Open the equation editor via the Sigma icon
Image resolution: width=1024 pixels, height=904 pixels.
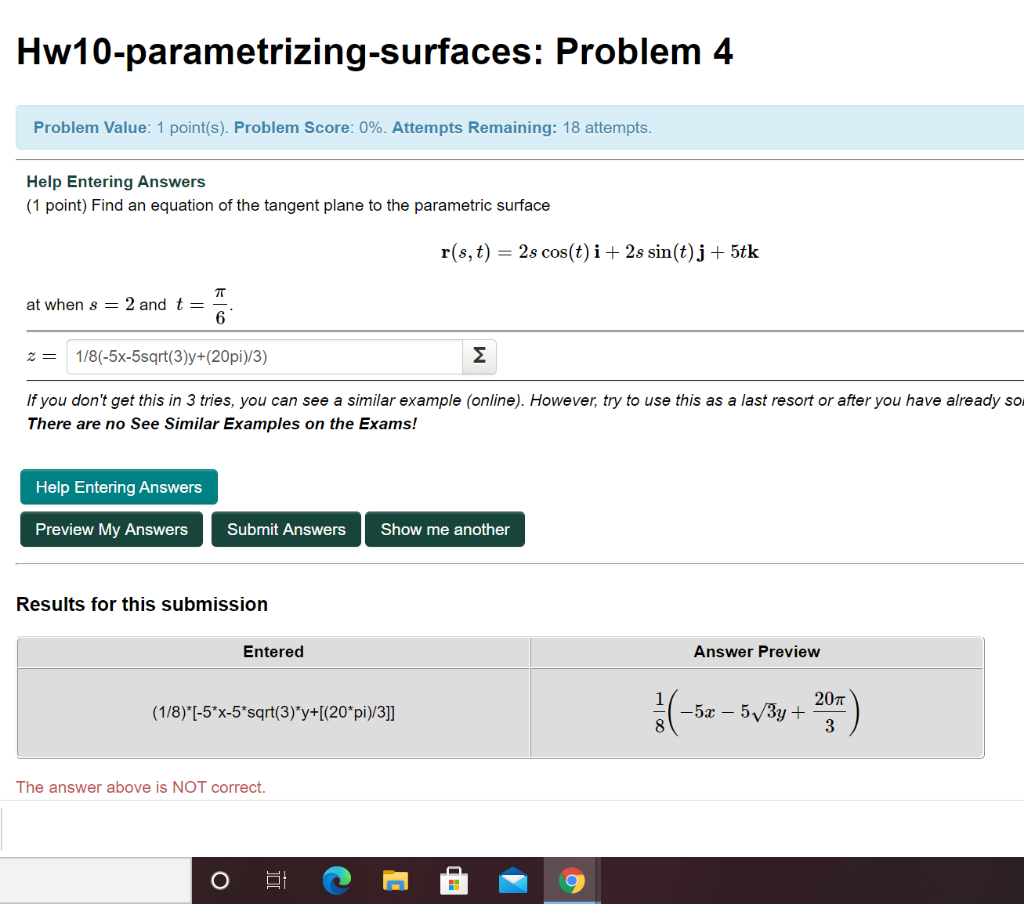click(x=478, y=356)
